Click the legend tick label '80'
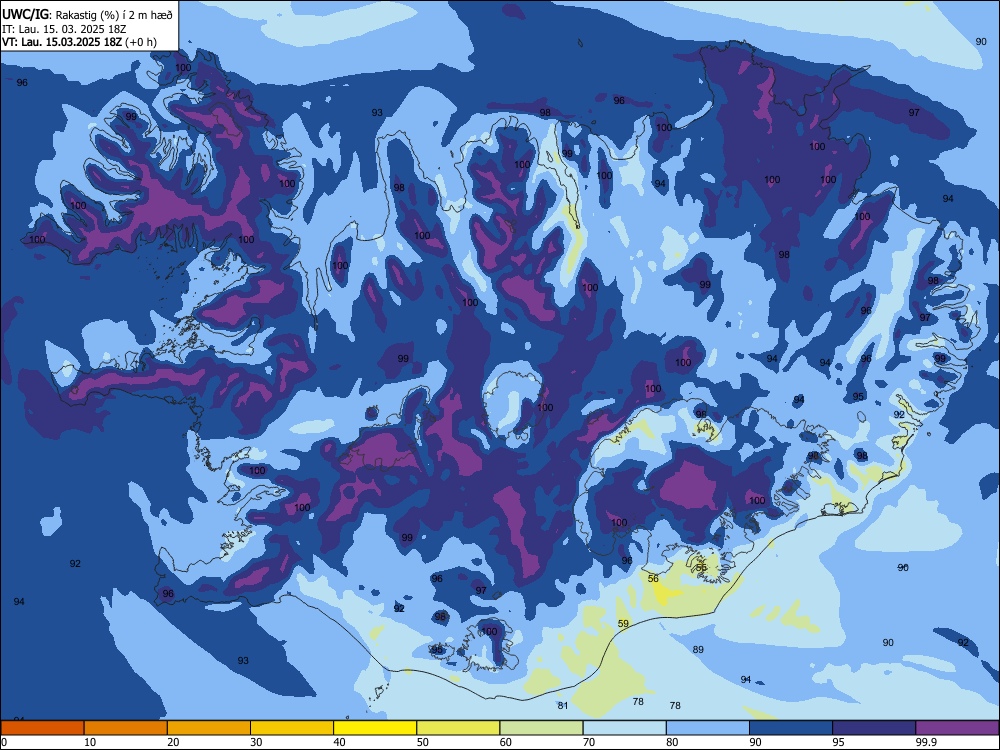 click(x=672, y=742)
